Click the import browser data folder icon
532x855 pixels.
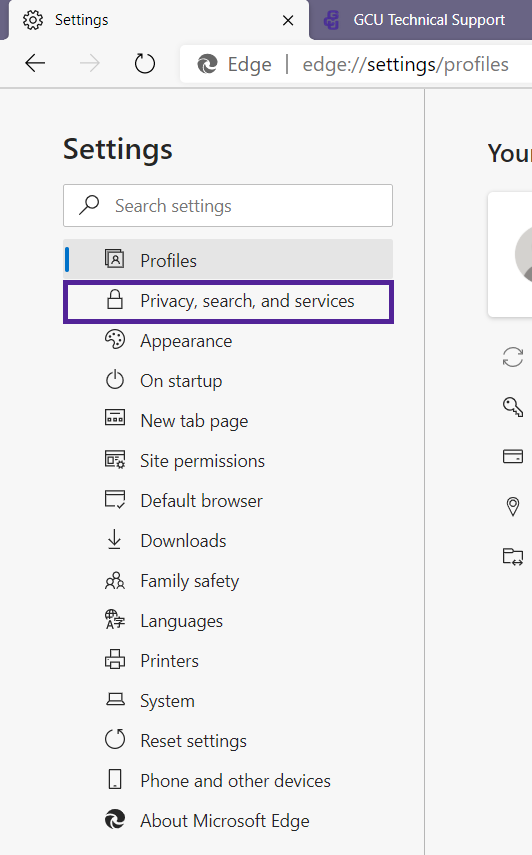point(512,556)
